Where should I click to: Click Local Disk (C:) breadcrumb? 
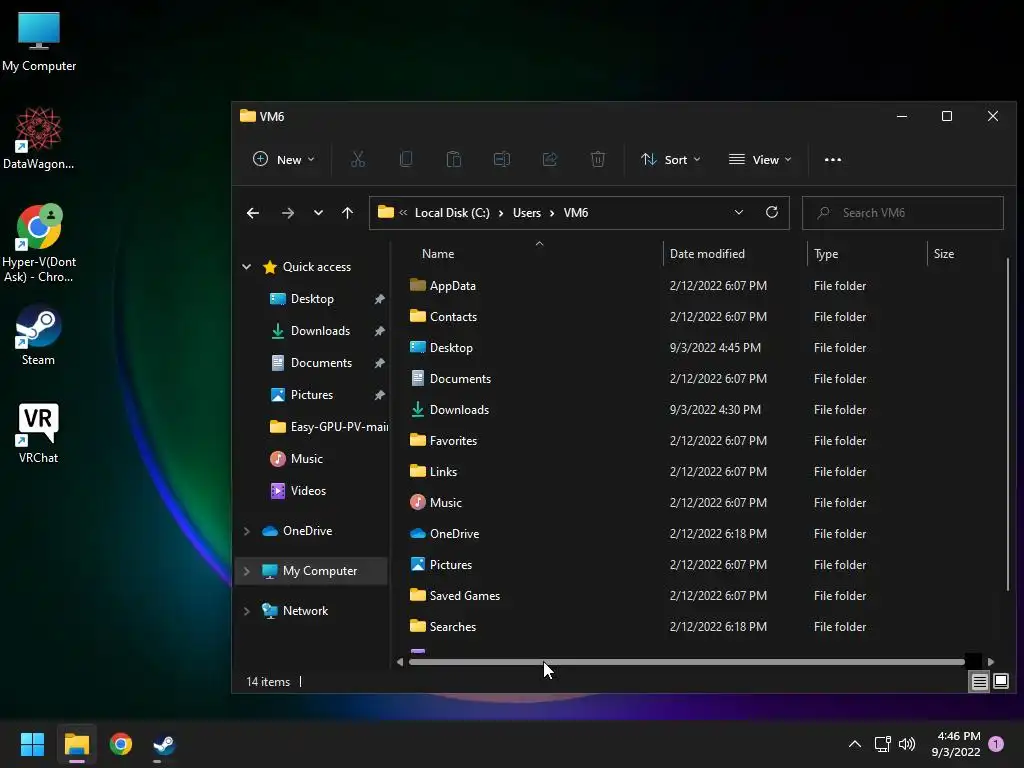[x=452, y=213]
